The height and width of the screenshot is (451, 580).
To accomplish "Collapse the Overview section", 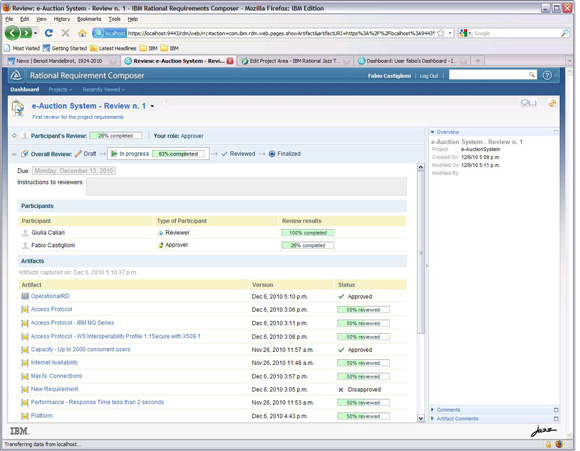I will tap(432, 132).
